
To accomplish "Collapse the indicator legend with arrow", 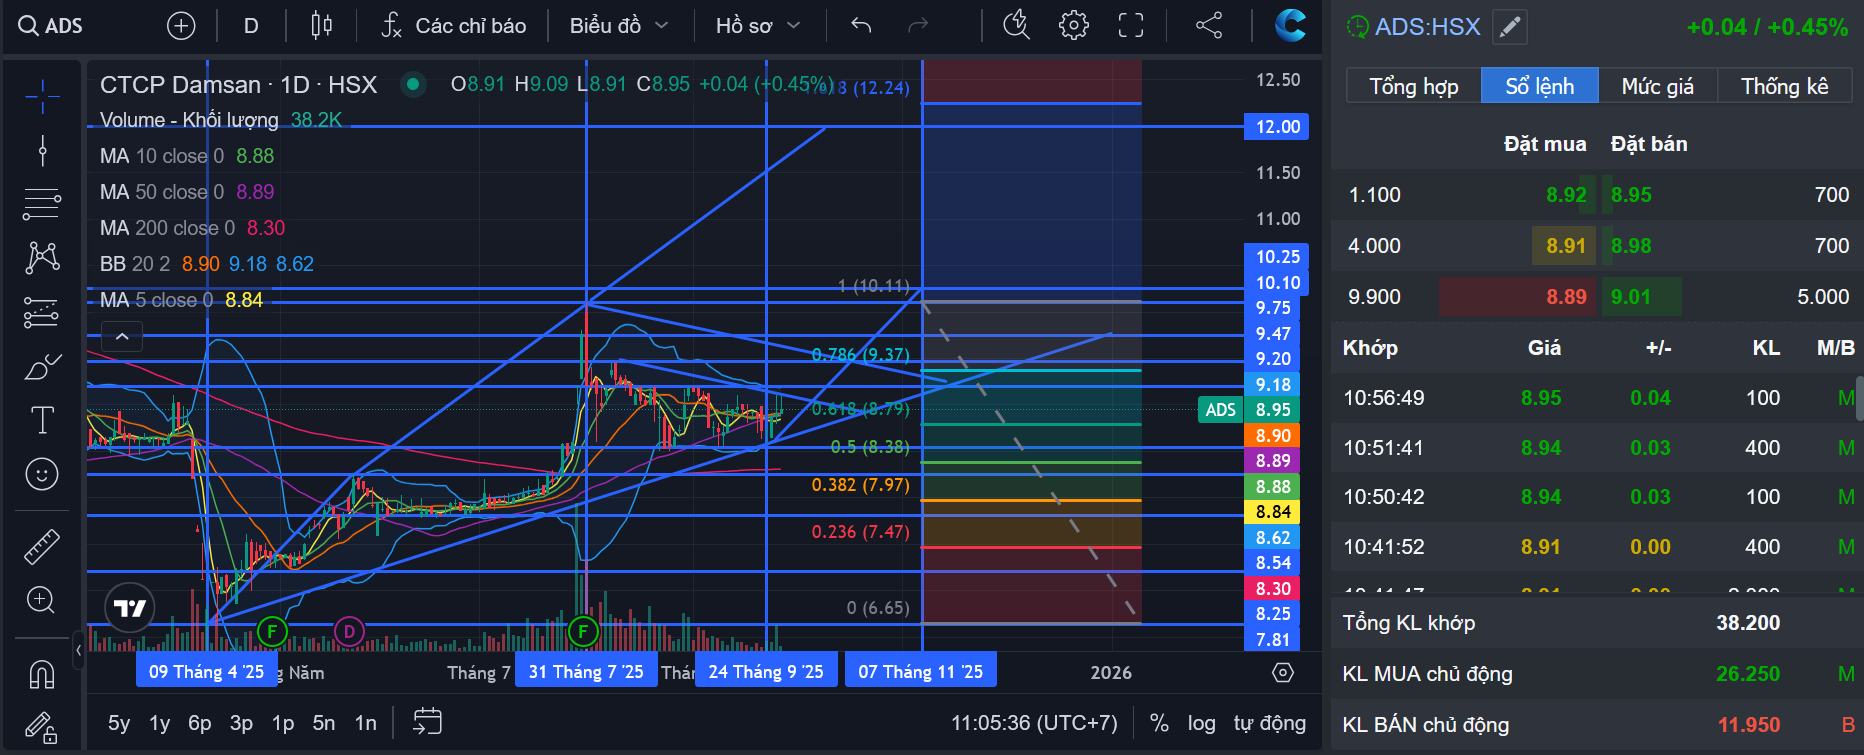I will tap(122, 337).
